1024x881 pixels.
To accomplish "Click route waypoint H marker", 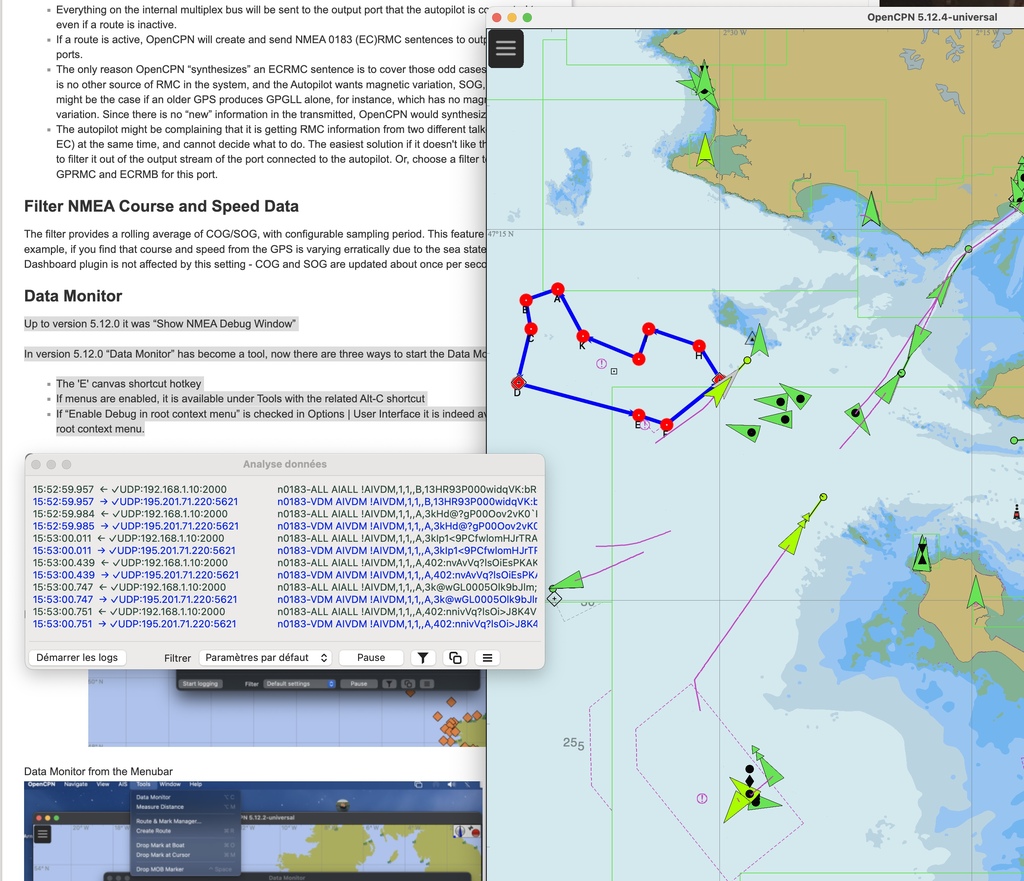I will (699, 345).
